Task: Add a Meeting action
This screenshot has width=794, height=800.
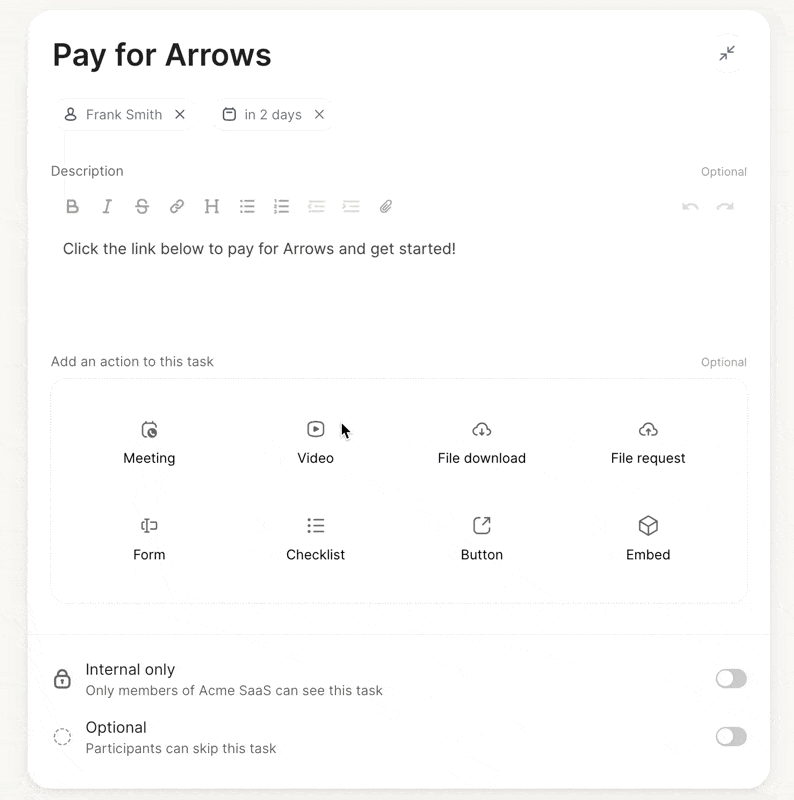Action: pyautogui.click(x=149, y=443)
